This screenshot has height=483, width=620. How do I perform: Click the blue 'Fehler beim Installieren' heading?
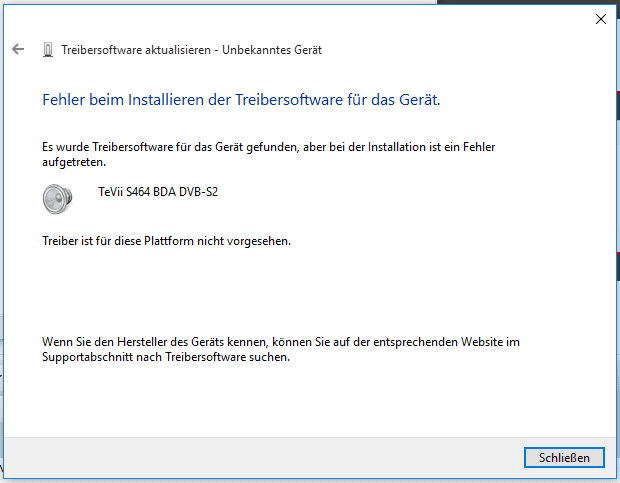[241, 100]
